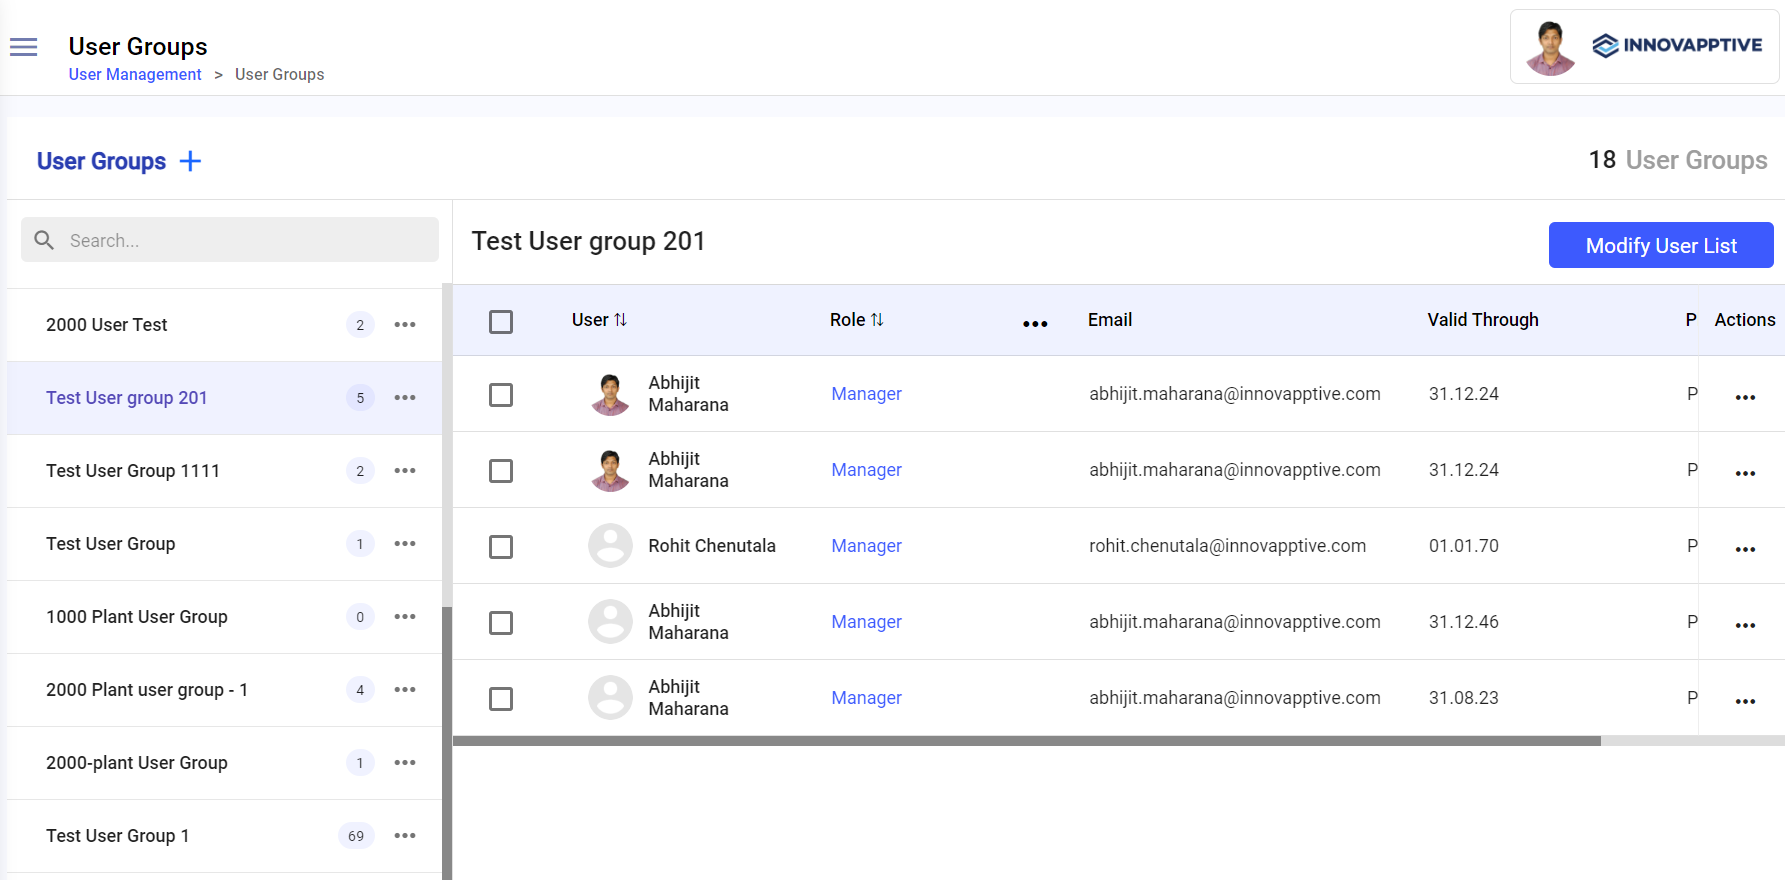Expand options menu for Test User Group 1111
This screenshot has height=880, width=1785.
tap(405, 471)
